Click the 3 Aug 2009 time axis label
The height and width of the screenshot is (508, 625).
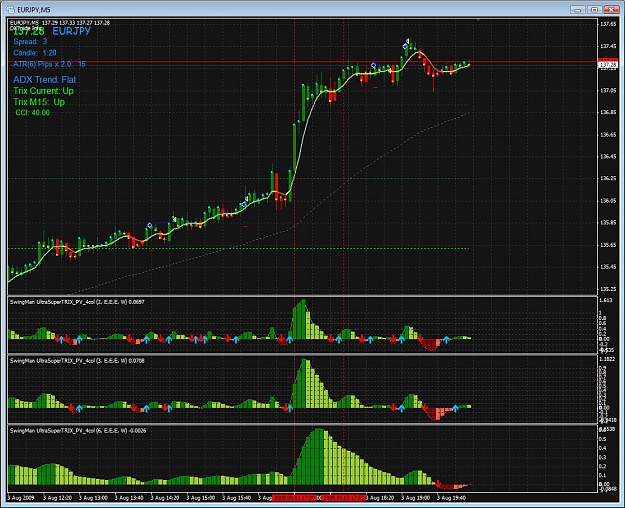[x=21, y=498]
